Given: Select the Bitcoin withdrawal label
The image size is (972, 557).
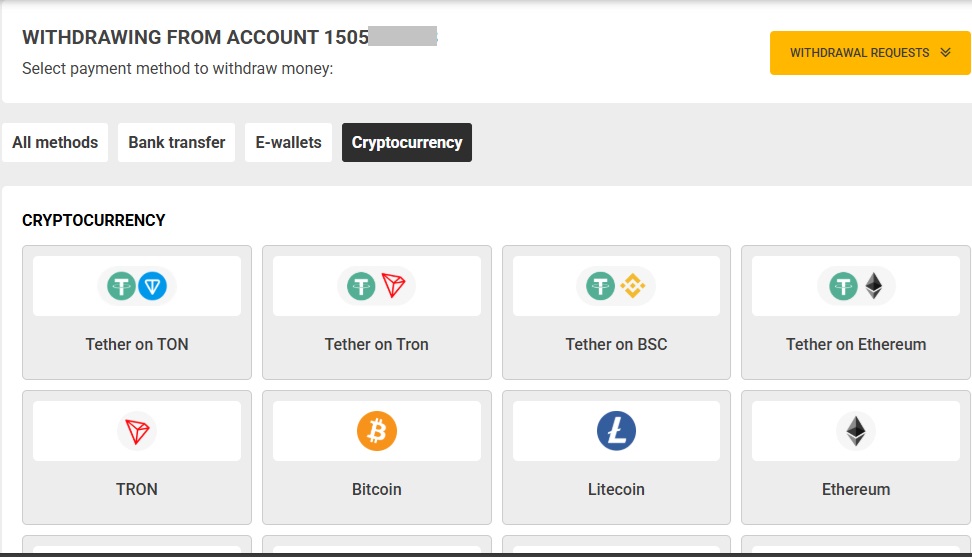Looking at the screenshot, I should click(377, 489).
